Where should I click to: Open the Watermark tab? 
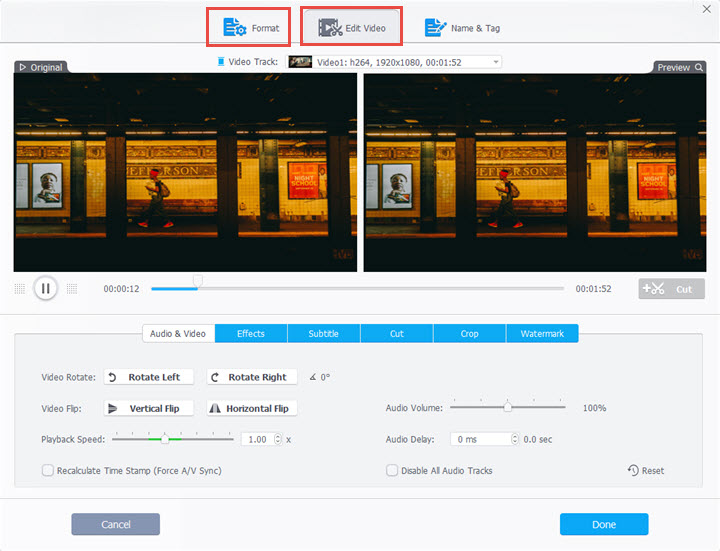(x=542, y=334)
